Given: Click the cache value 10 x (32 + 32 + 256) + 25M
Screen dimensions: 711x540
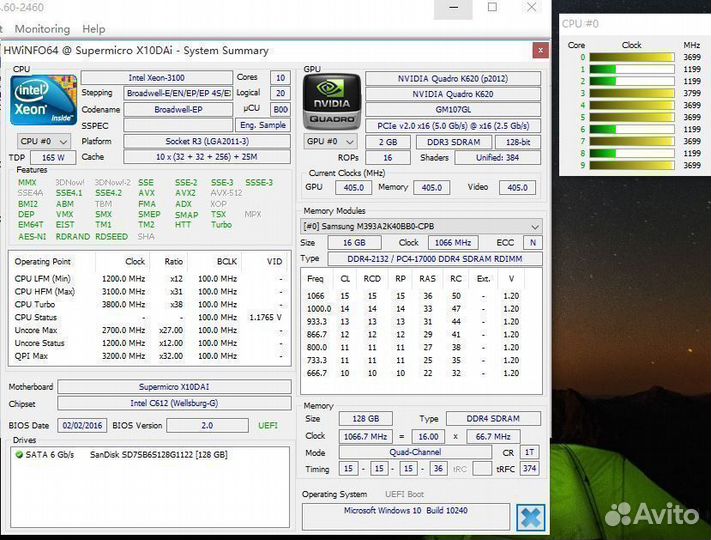Looking at the screenshot, I should click(x=207, y=157).
